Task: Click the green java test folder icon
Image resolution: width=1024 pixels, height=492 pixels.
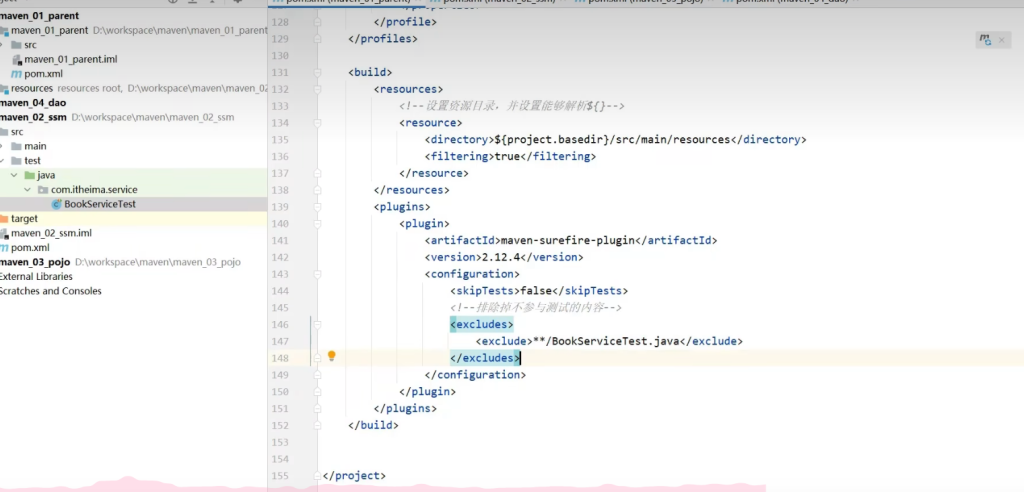Action: (29, 175)
